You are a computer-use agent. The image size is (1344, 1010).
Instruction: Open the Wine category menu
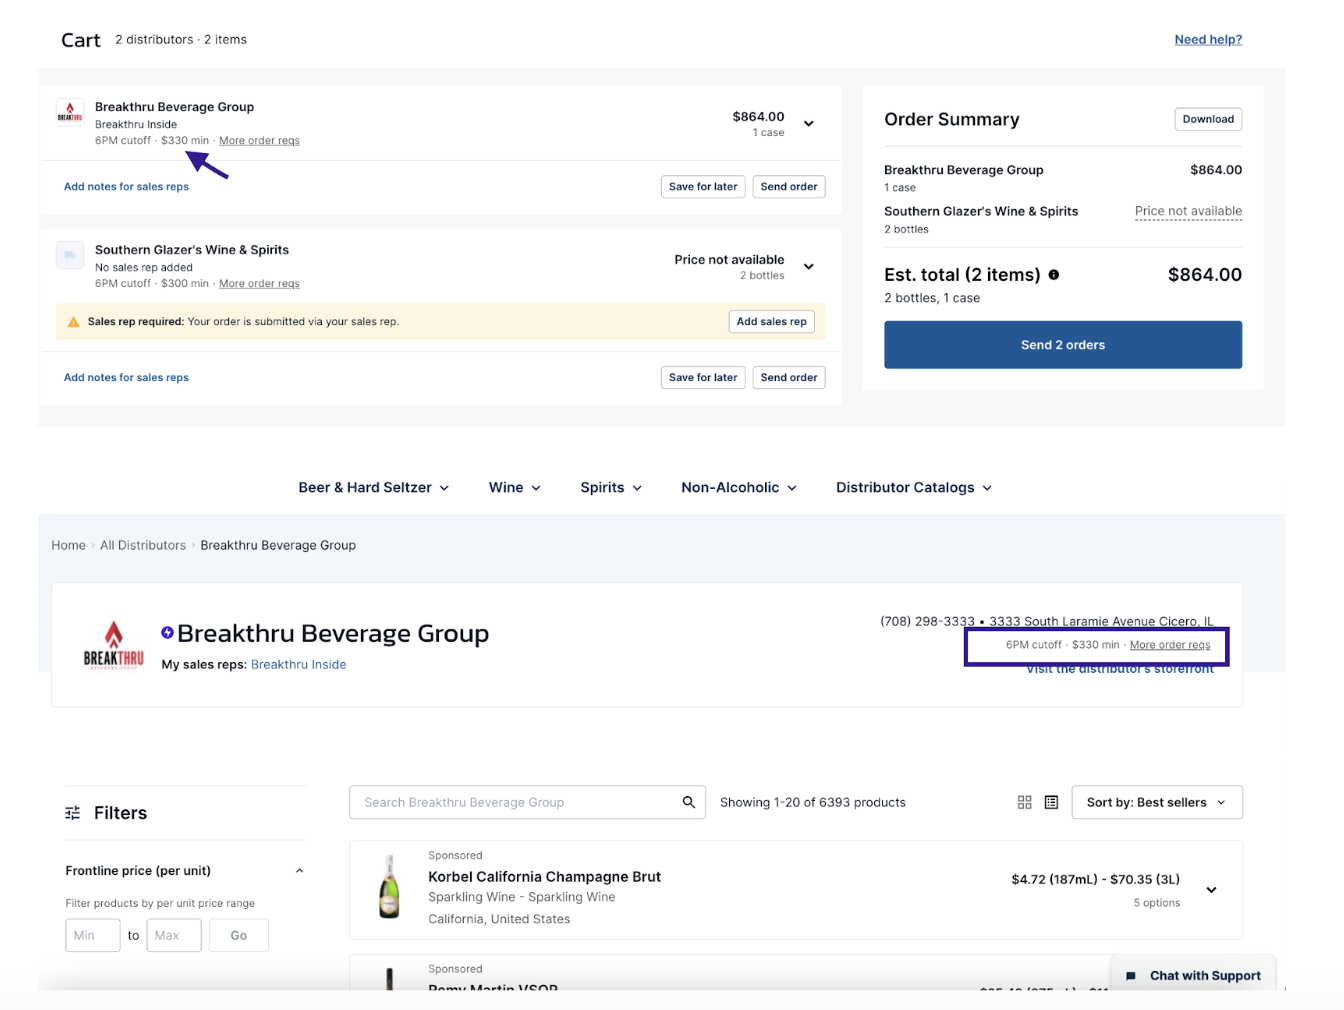(x=515, y=487)
